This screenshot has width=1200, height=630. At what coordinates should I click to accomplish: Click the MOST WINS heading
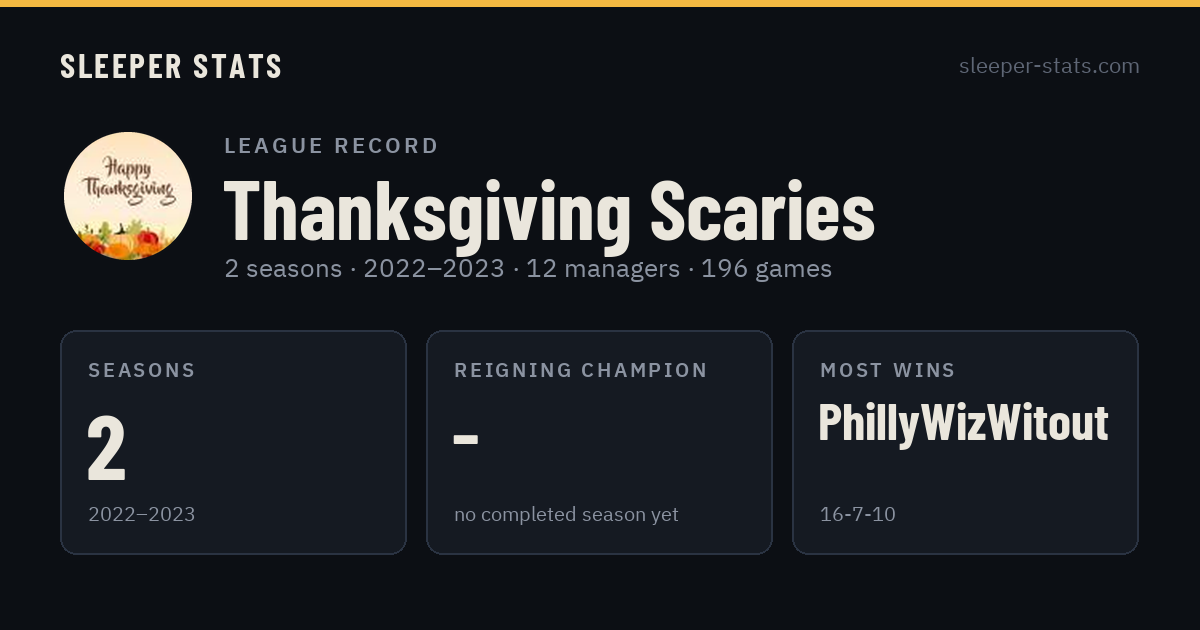(888, 370)
